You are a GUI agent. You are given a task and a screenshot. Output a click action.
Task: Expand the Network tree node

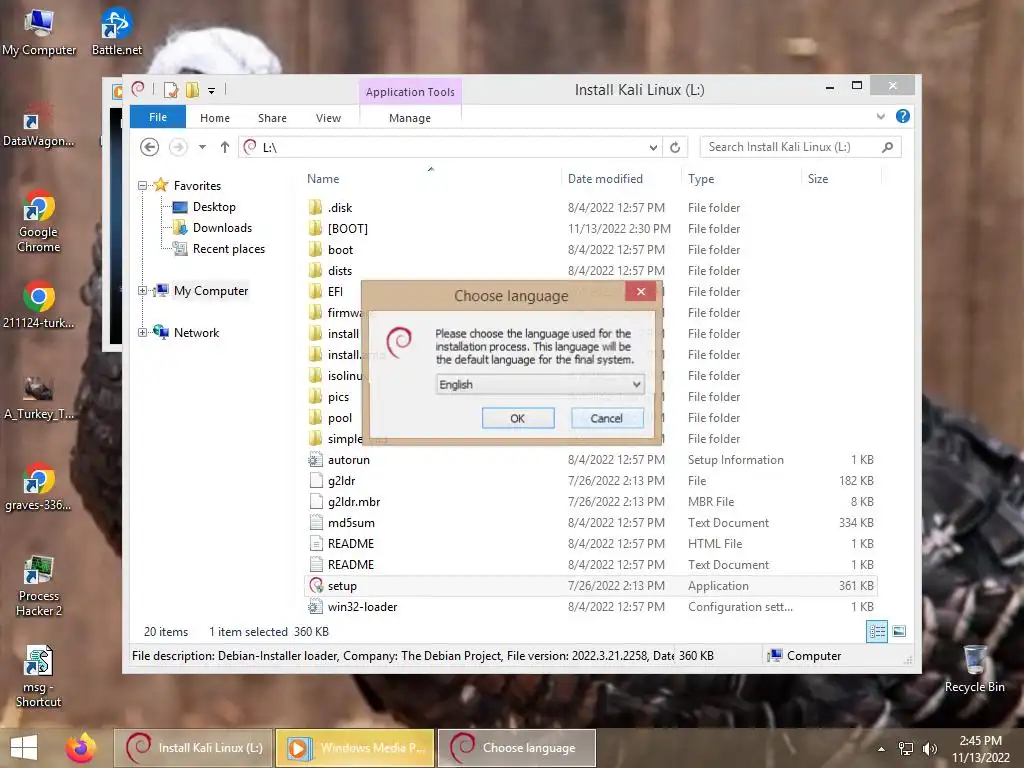[142, 333]
